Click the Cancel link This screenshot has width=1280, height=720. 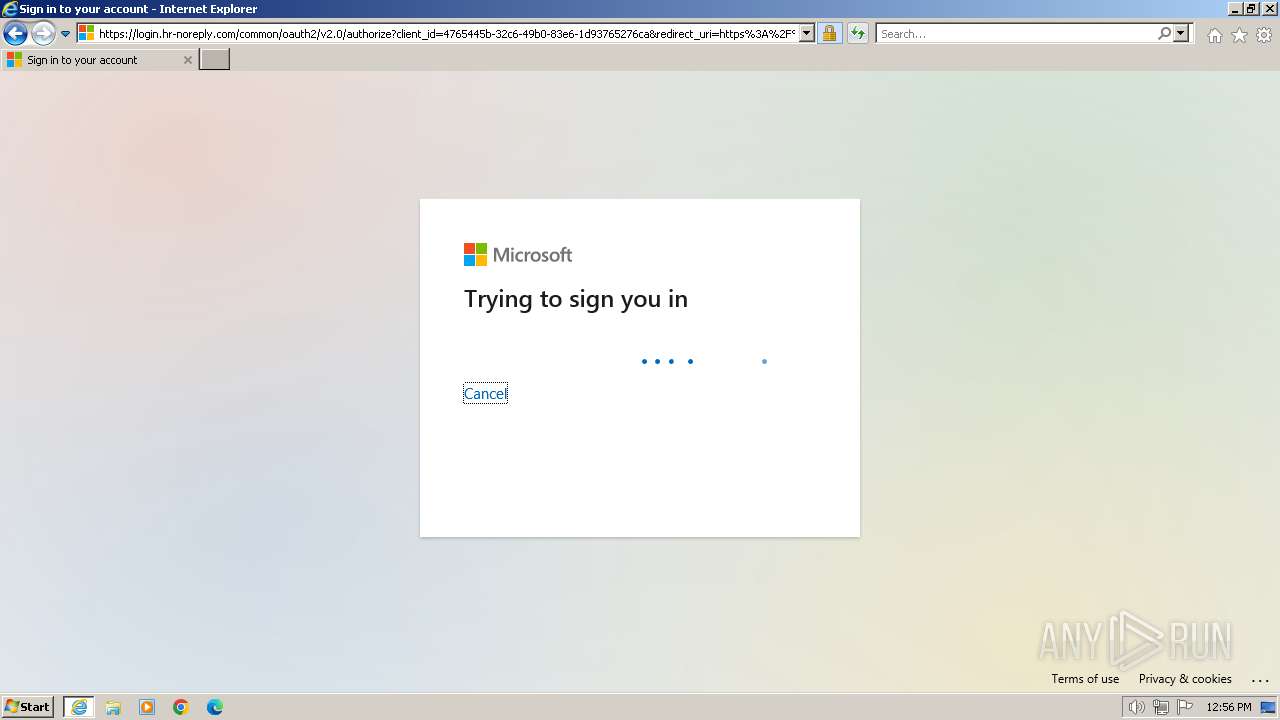[485, 394]
